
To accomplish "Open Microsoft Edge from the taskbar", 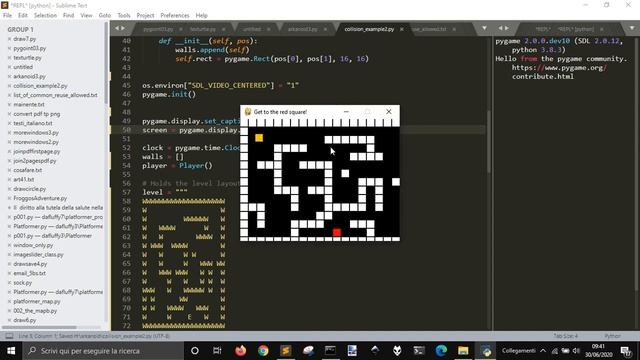I will click(x=441, y=351).
